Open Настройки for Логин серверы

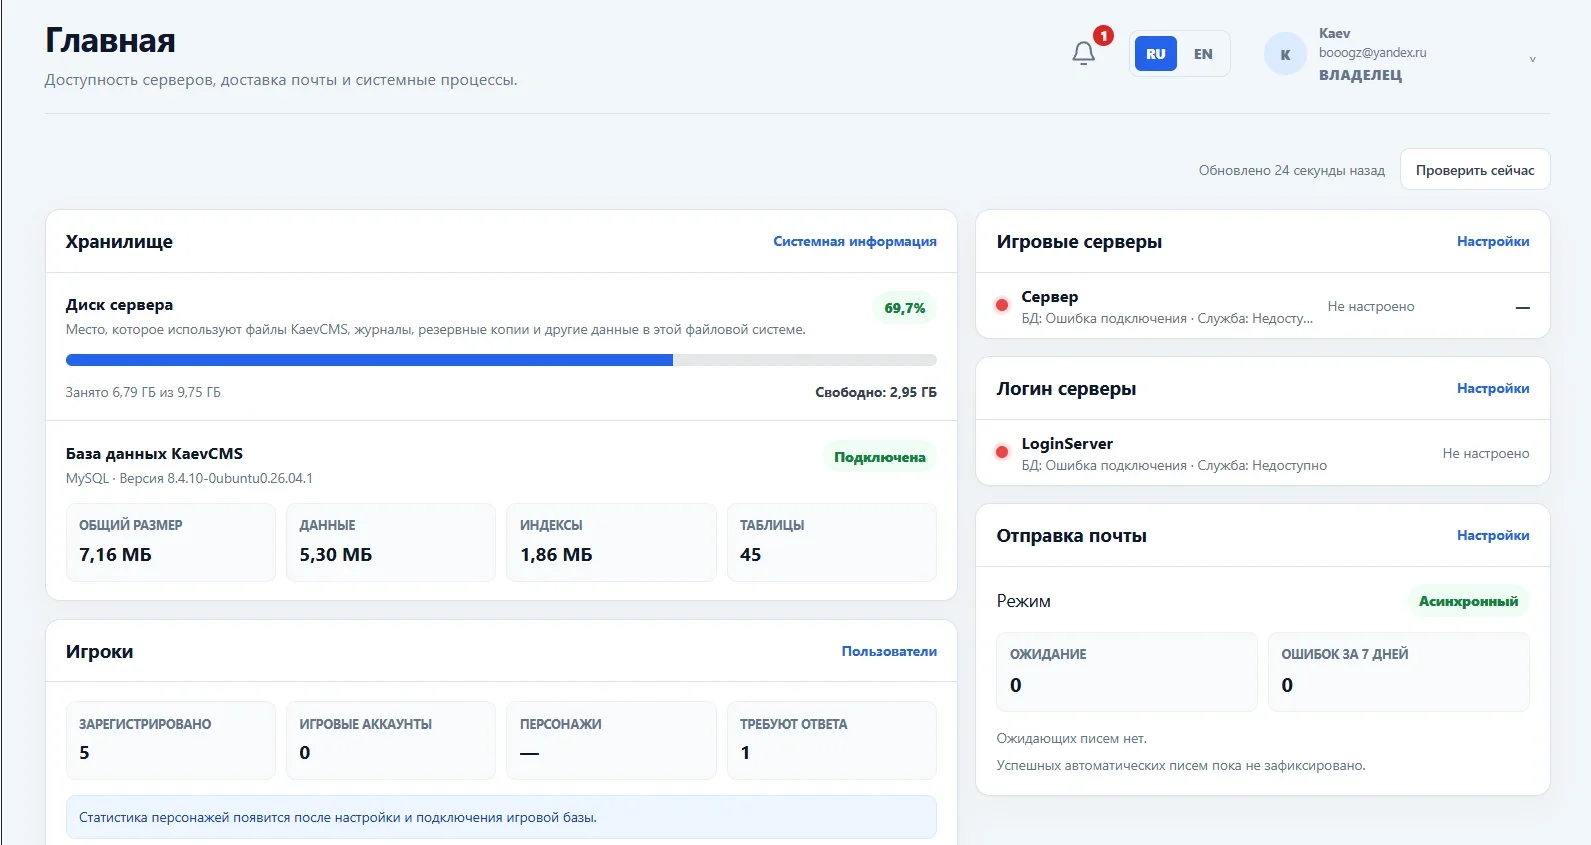(1493, 388)
